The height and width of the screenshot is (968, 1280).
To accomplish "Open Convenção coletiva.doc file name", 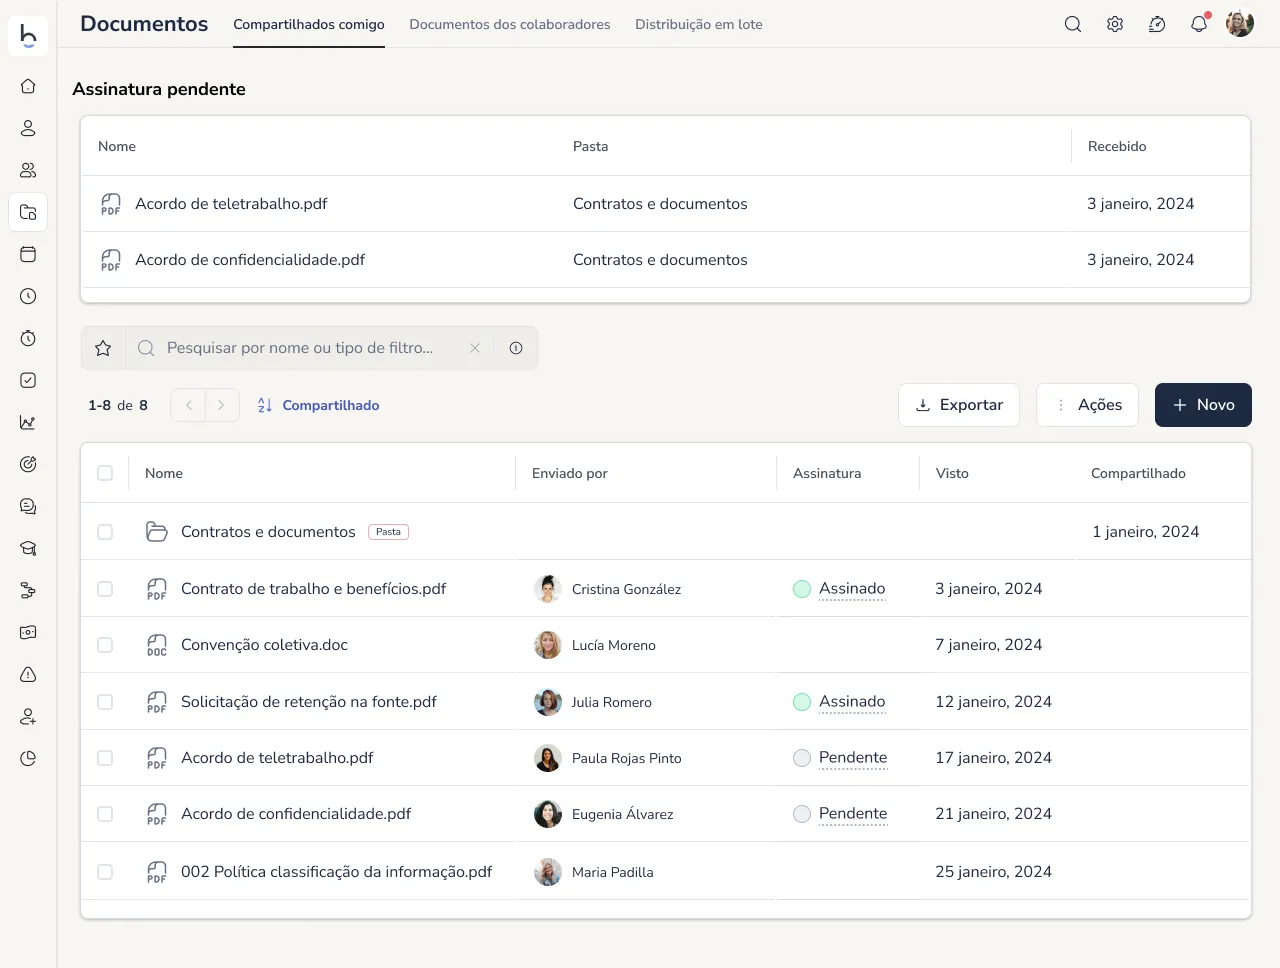I will (264, 645).
